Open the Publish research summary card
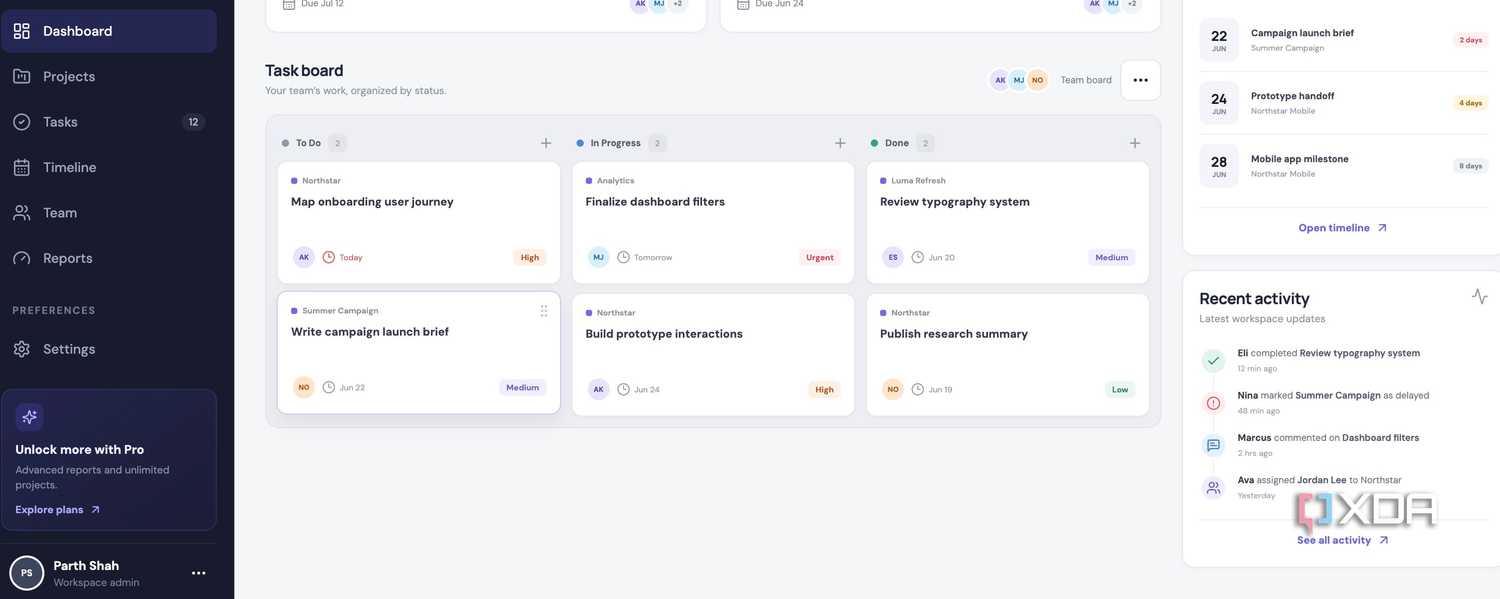 click(x=1008, y=354)
